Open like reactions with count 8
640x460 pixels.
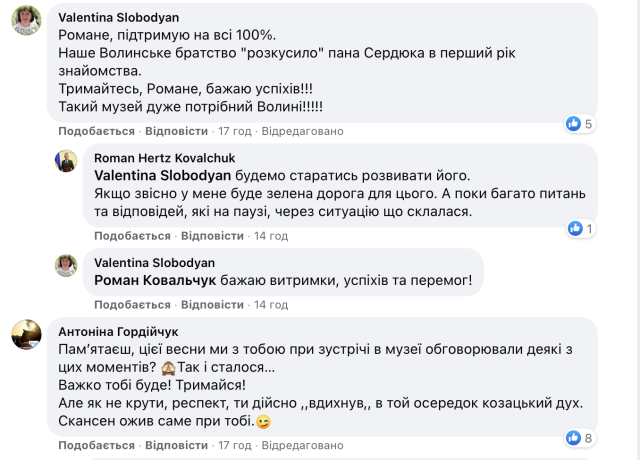[580, 437]
